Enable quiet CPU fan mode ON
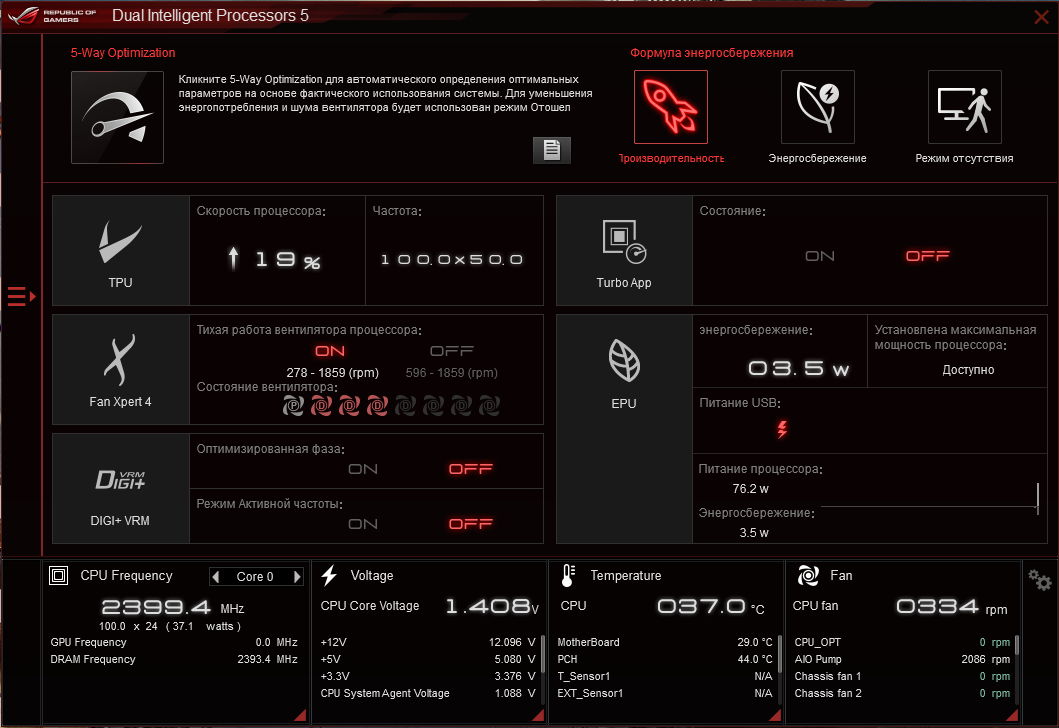Image resolution: width=1059 pixels, height=728 pixels. (x=330, y=351)
